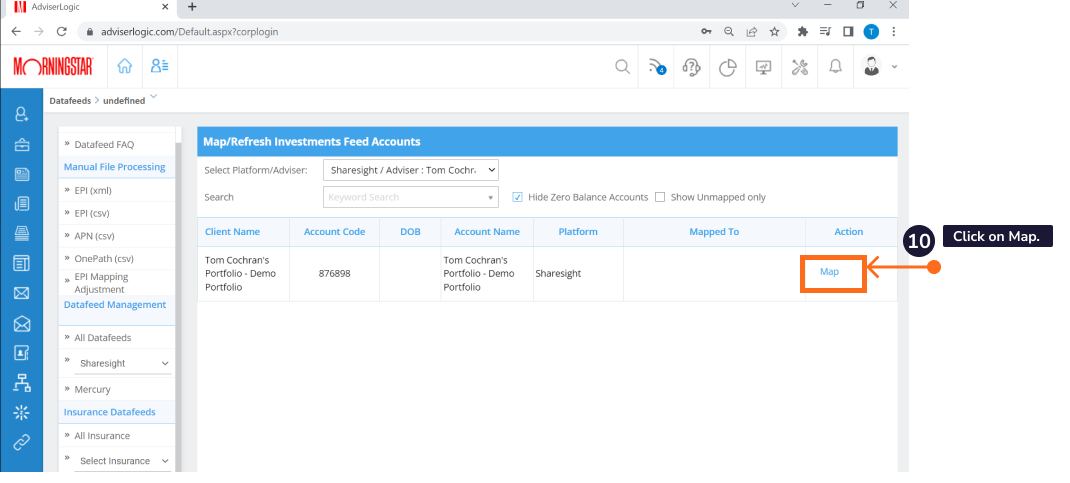Click the tab search chevron in title bar
The width and height of the screenshot is (1070, 483).
click(x=795, y=5)
